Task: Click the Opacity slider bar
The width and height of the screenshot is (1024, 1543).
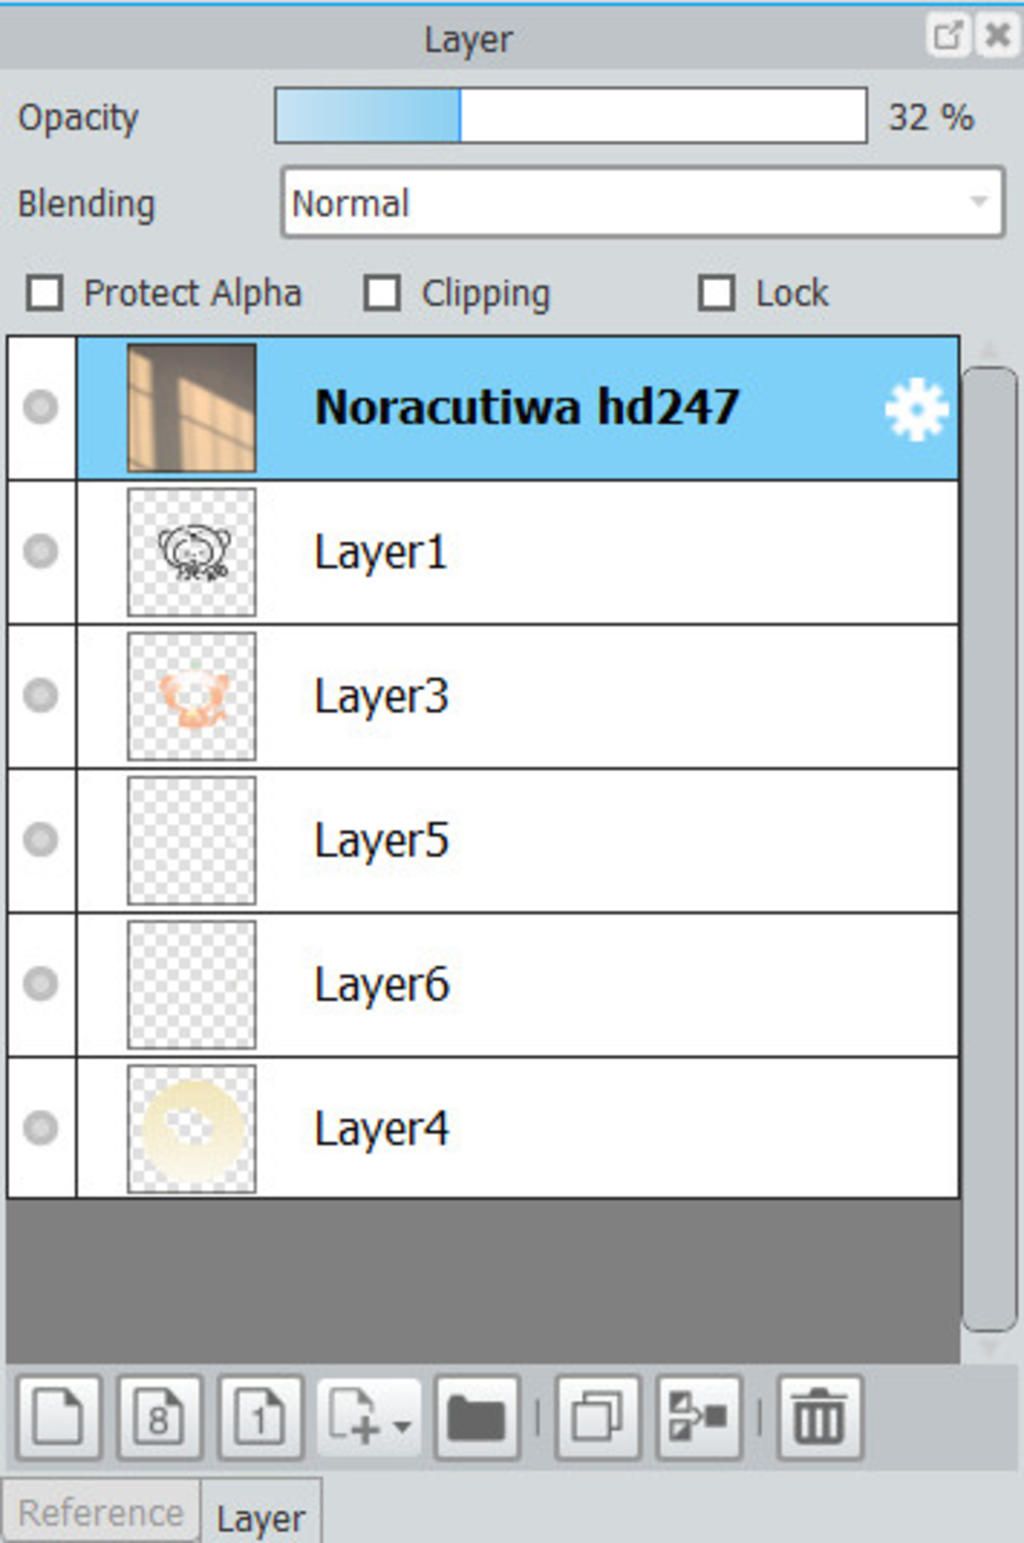Action: [570, 116]
